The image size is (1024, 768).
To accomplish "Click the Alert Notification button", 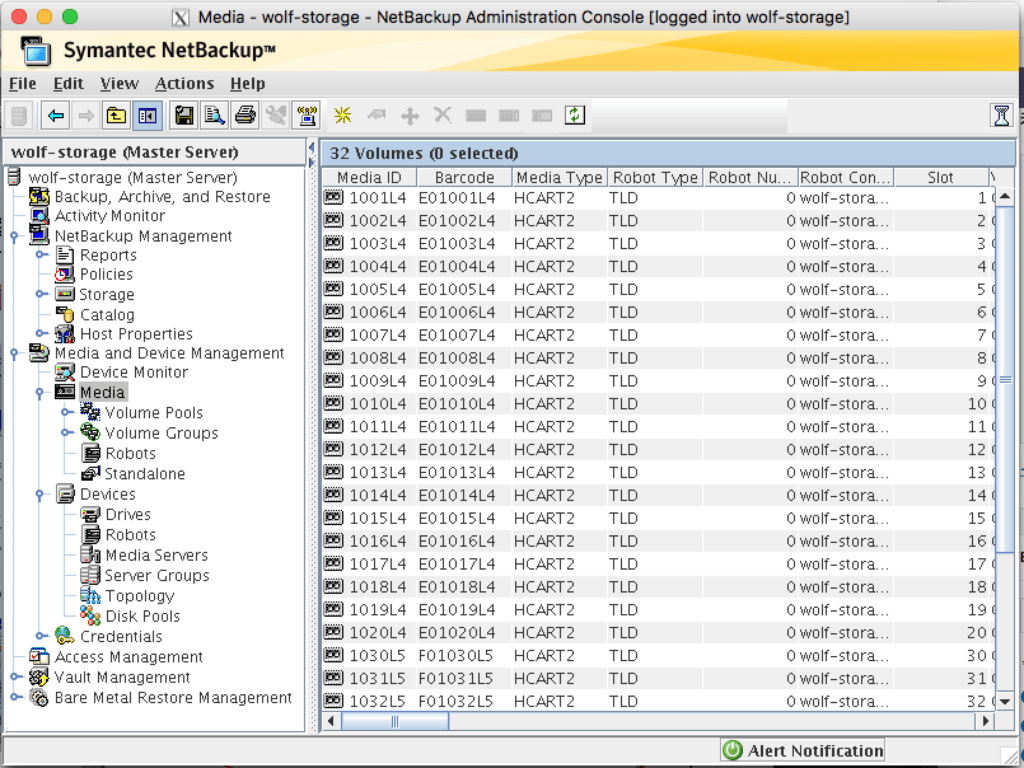I will (x=800, y=750).
